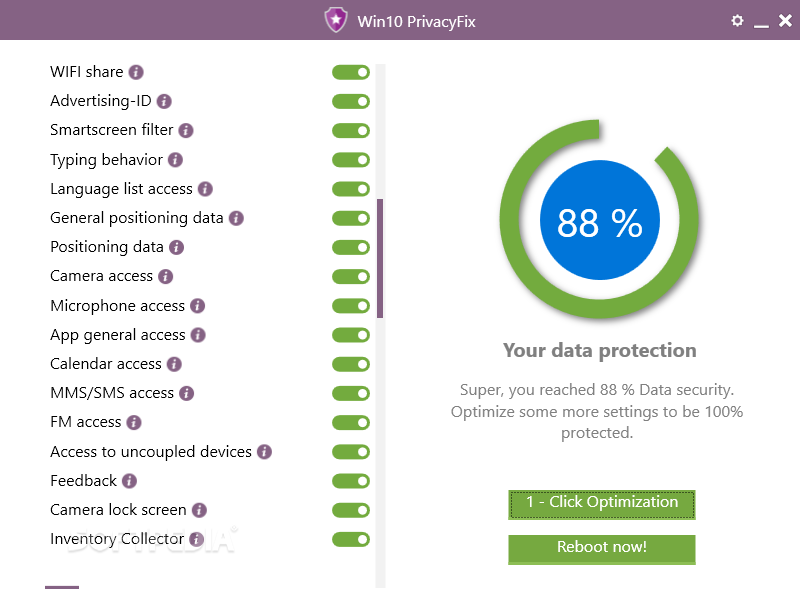Toggle the Positioning data switch
This screenshot has height=600, width=800.
coord(351,247)
